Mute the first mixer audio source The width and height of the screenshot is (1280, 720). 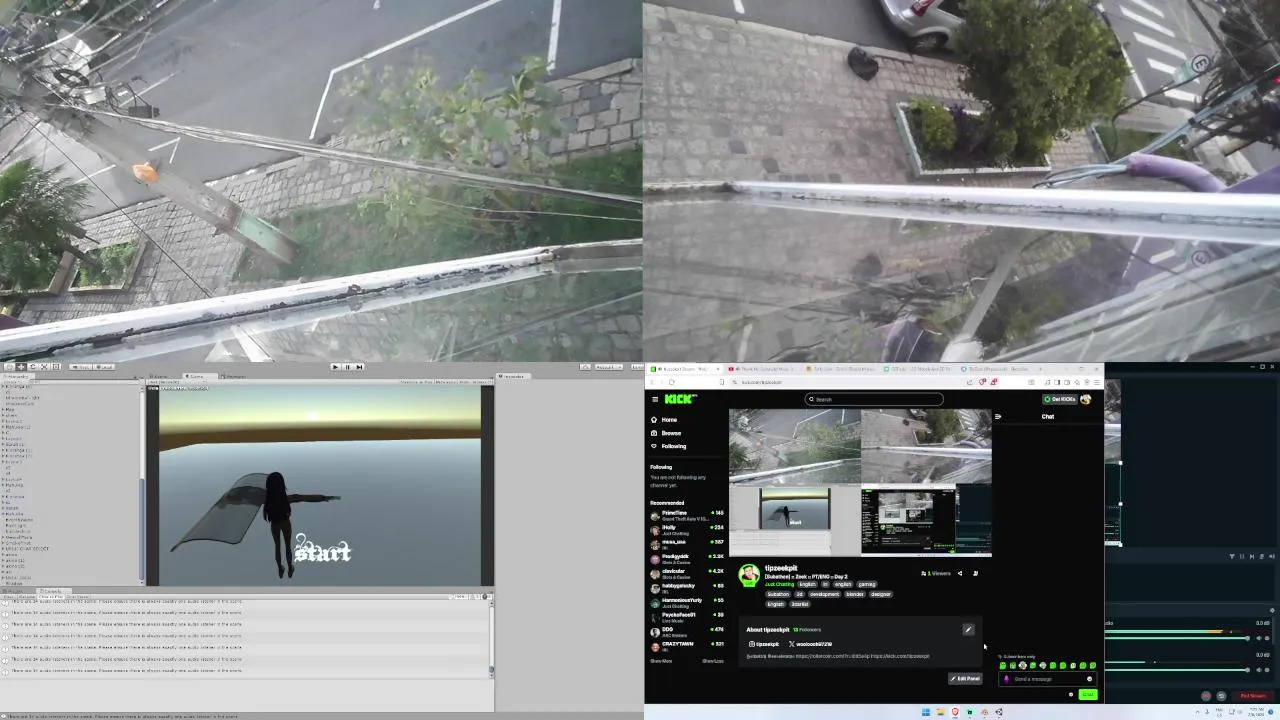coord(1259,638)
